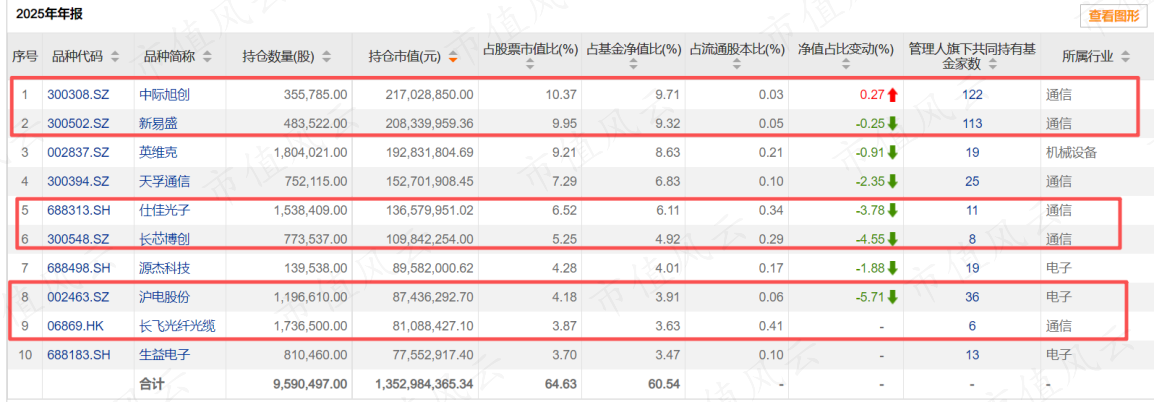Click fund count 11 for 仕佳光子
Viewport: 1154px width, 402px height.
pos(973,211)
